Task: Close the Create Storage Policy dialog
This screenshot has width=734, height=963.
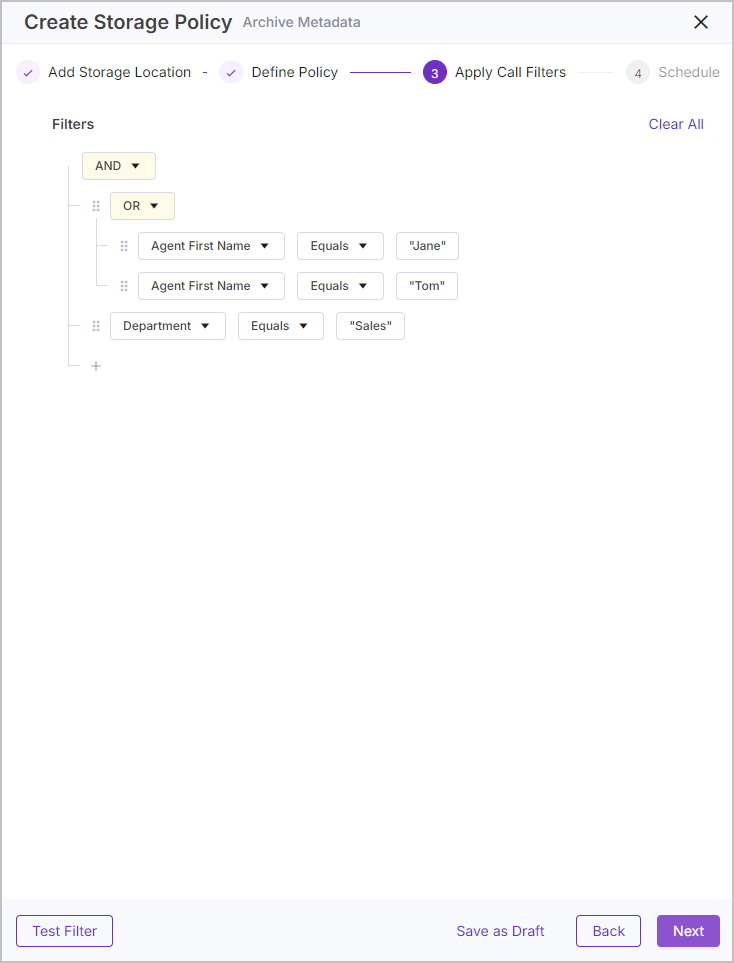Action: [x=701, y=22]
